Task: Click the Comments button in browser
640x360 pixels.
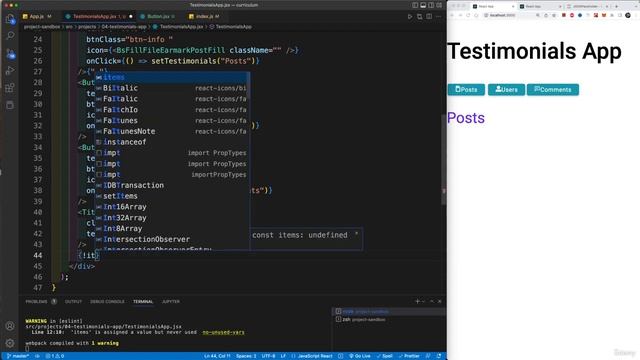Action: pyautogui.click(x=553, y=89)
